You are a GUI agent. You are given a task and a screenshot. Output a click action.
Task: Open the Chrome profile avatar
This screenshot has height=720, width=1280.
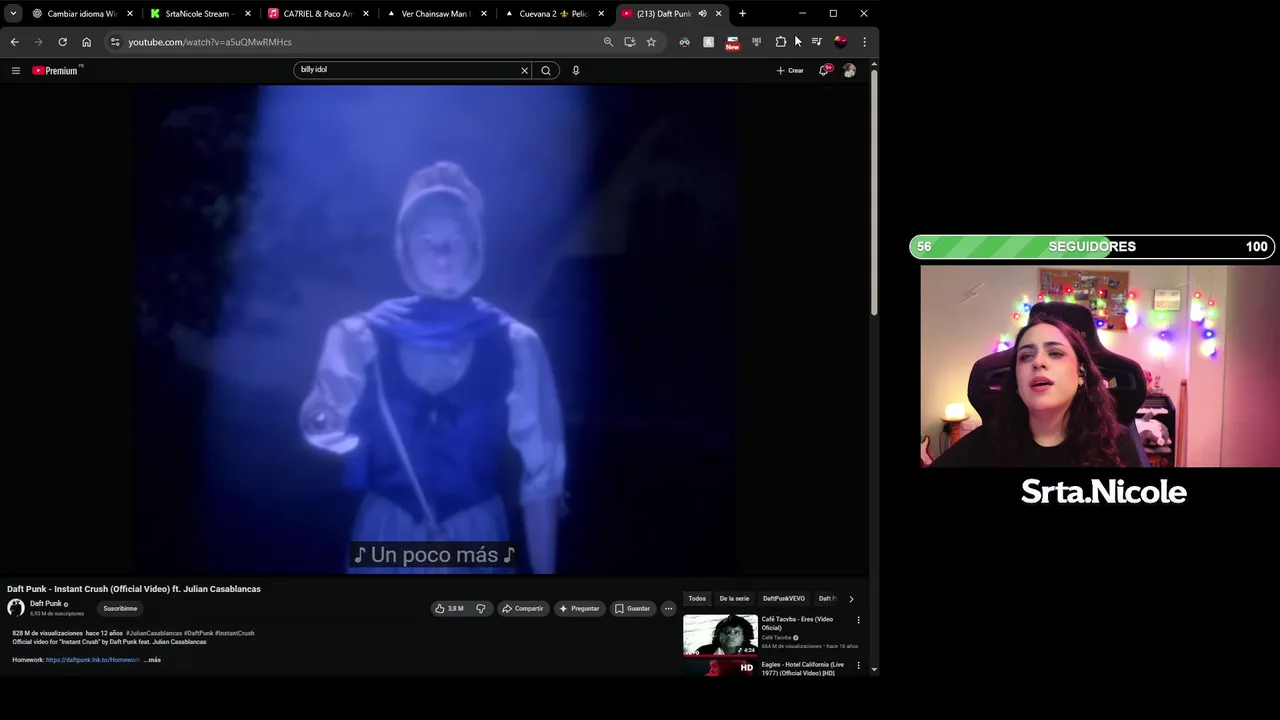click(x=840, y=42)
